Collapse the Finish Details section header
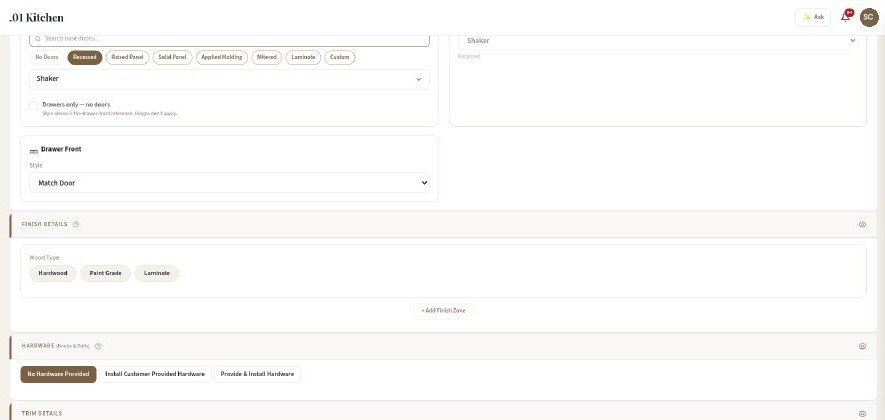 coord(444,224)
